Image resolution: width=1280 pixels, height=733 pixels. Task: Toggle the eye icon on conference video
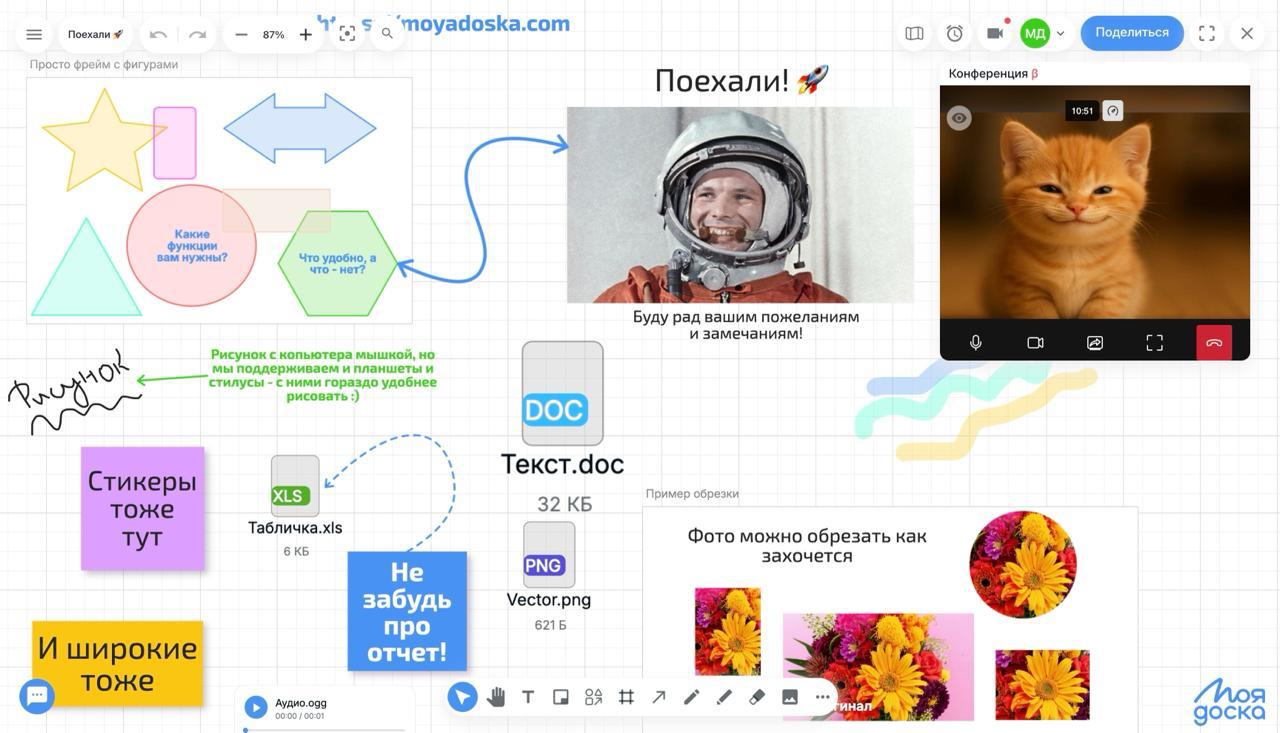coord(959,118)
